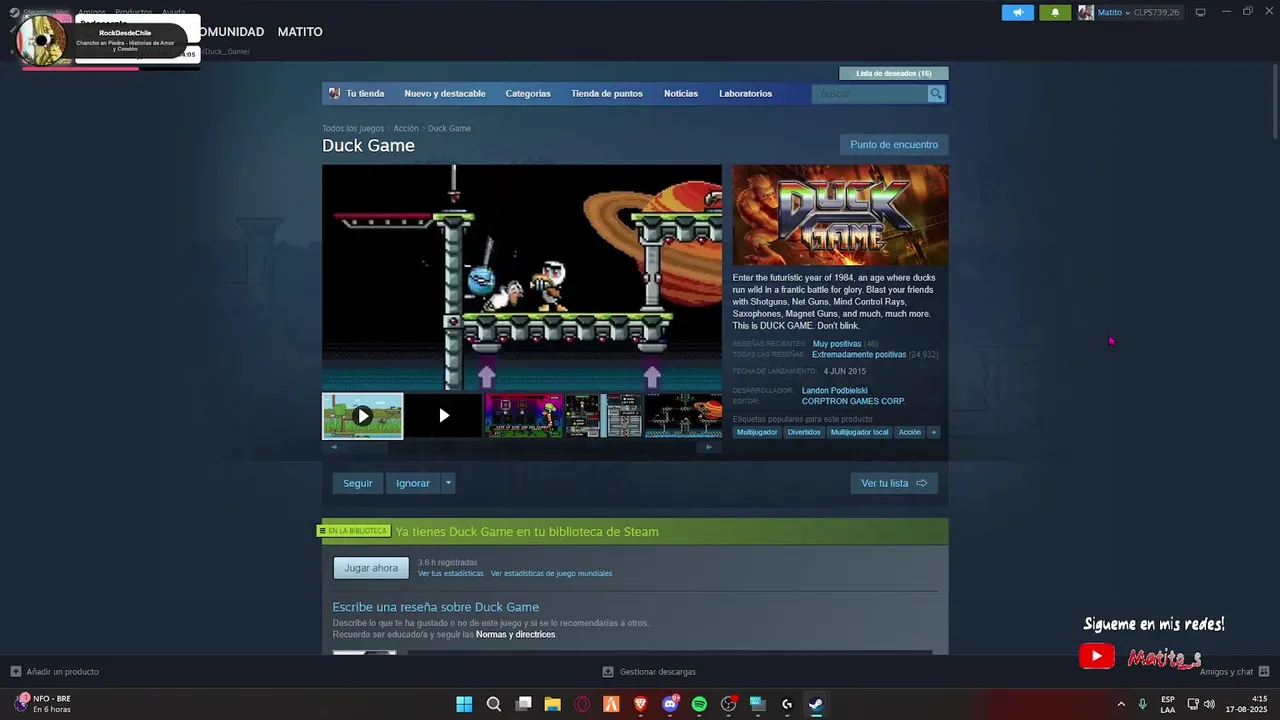The image size is (1280, 720).
Task: Open Spotify from taskbar
Action: (699, 704)
